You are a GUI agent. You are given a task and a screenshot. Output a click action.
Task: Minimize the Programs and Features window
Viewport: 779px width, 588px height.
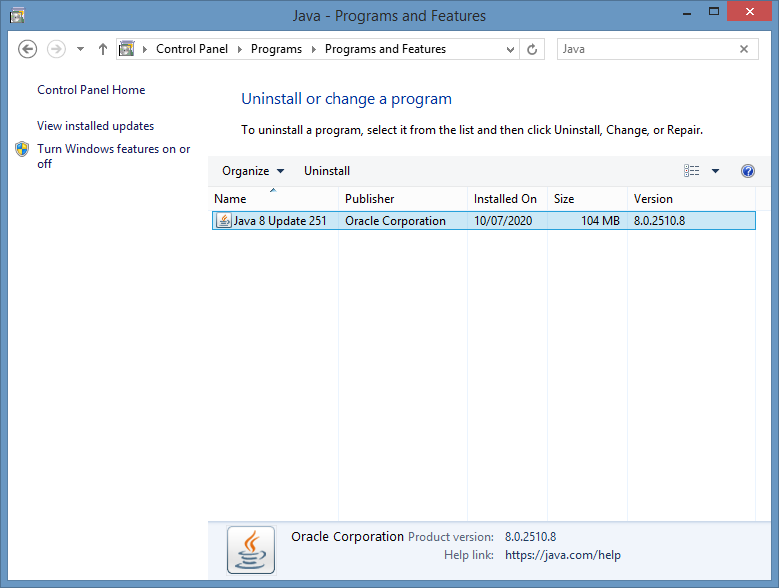point(687,13)
